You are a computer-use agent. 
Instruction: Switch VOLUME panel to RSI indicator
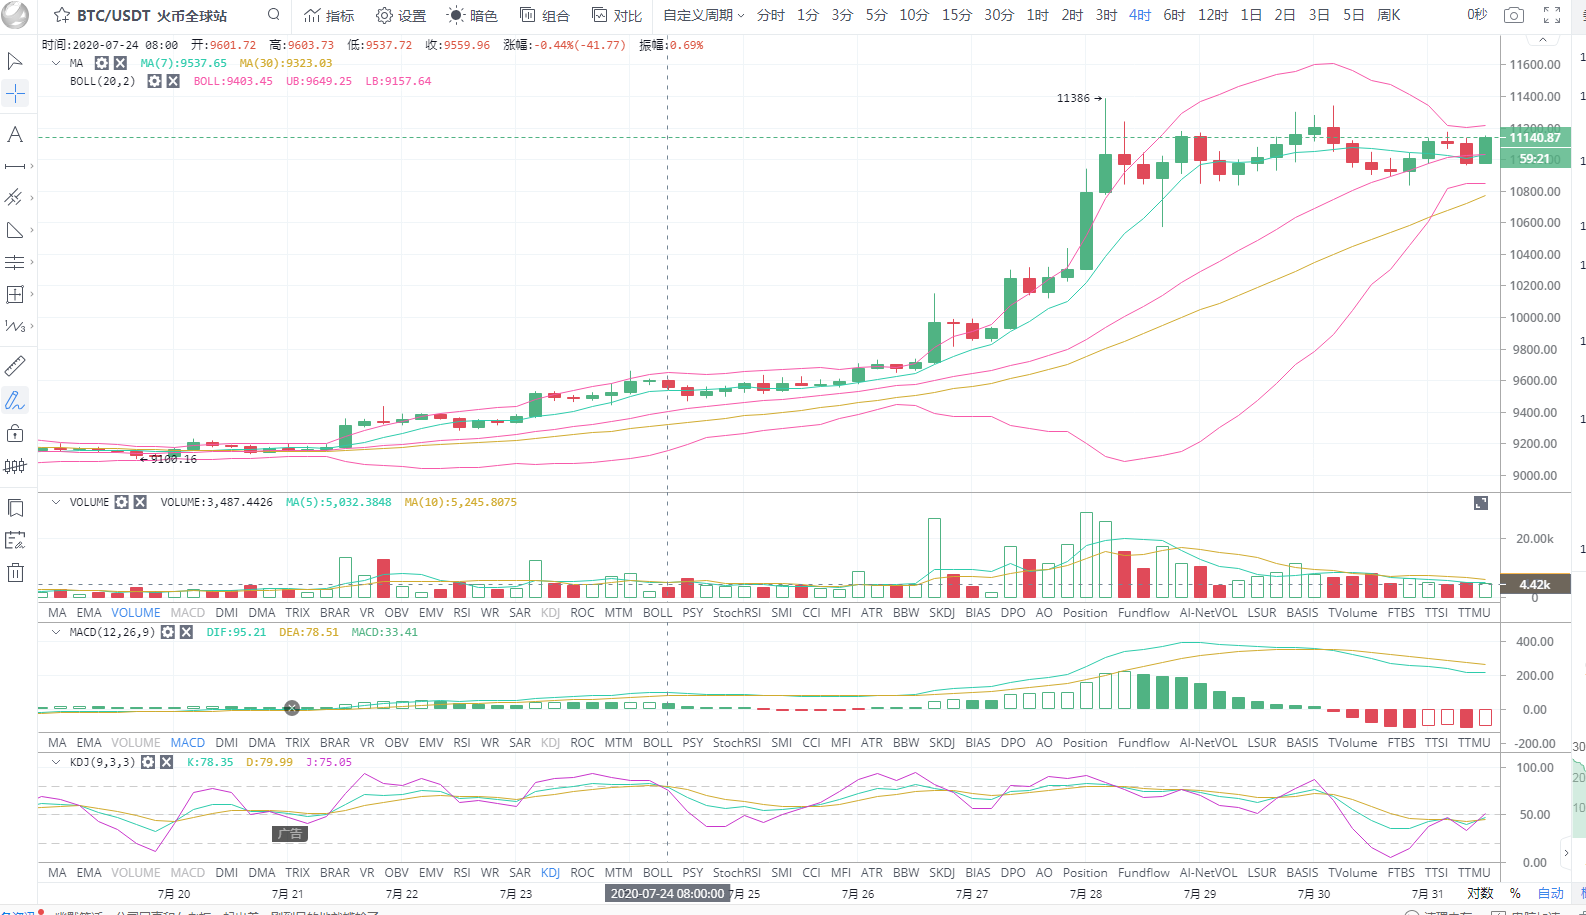[462, 613]
